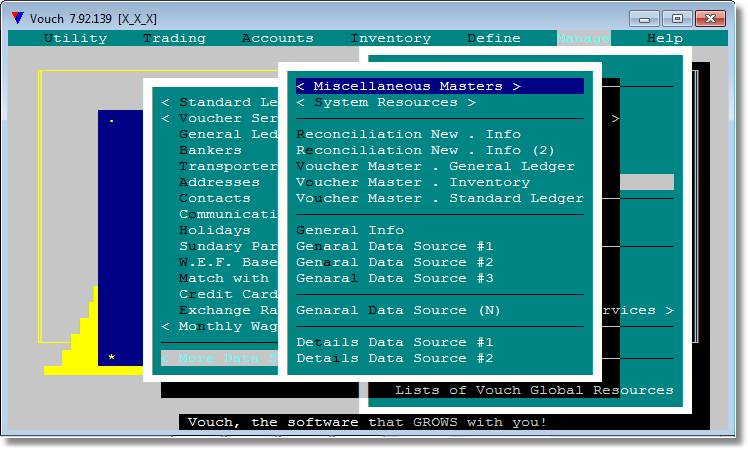
Task: Select Genaral Data Source (N)
Action: coord(398,310)
